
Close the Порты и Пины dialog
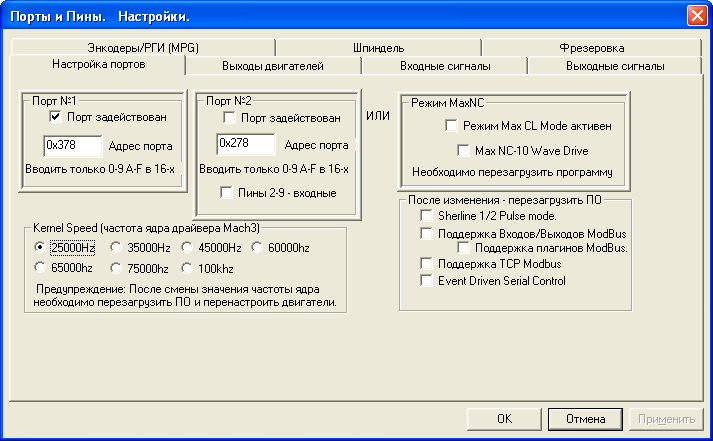(696, 16)
